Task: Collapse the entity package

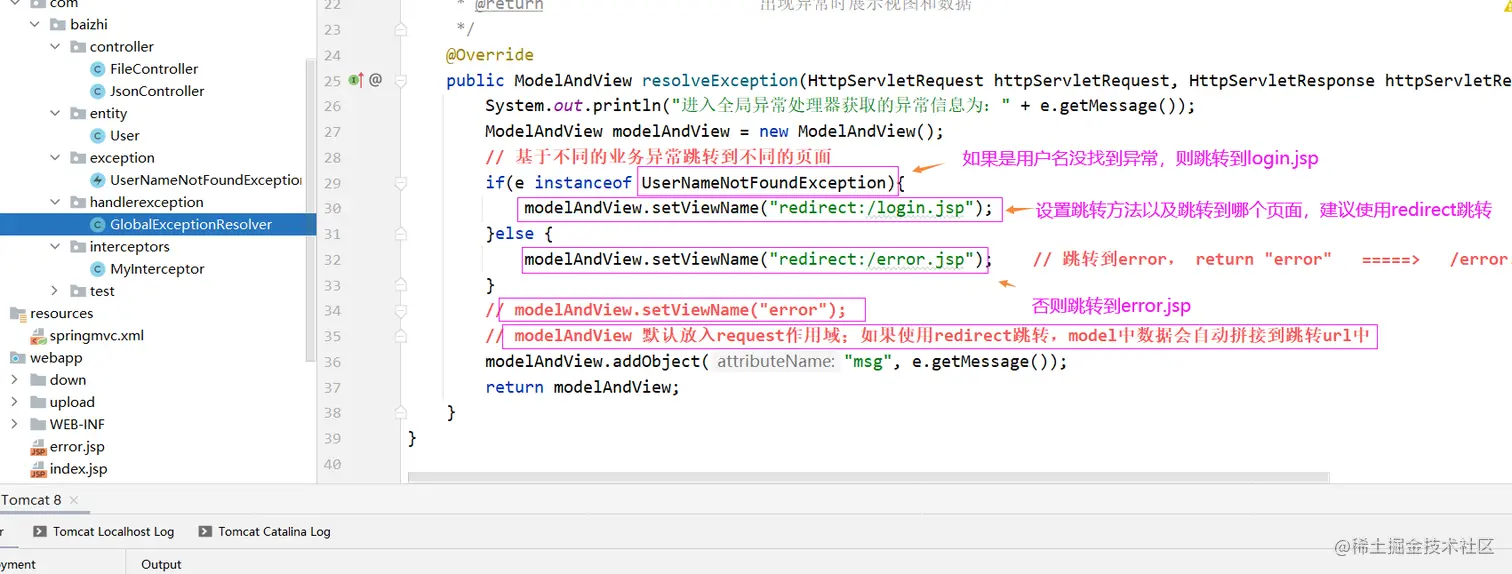Action: pos(55,114)
